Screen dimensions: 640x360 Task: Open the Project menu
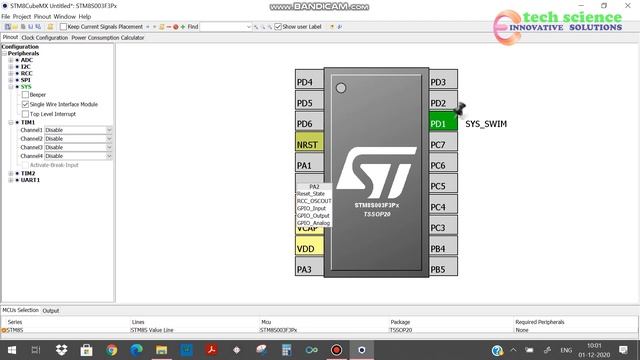tap(22, 17)
